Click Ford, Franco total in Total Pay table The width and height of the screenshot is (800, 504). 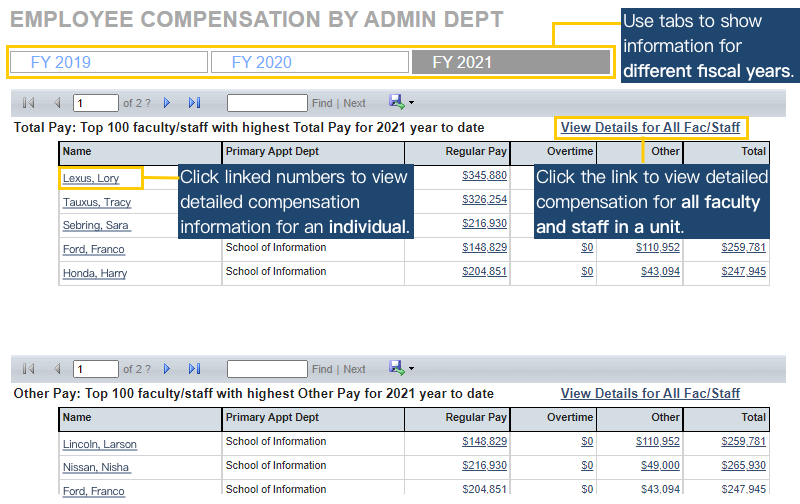[x=743, y=247]
